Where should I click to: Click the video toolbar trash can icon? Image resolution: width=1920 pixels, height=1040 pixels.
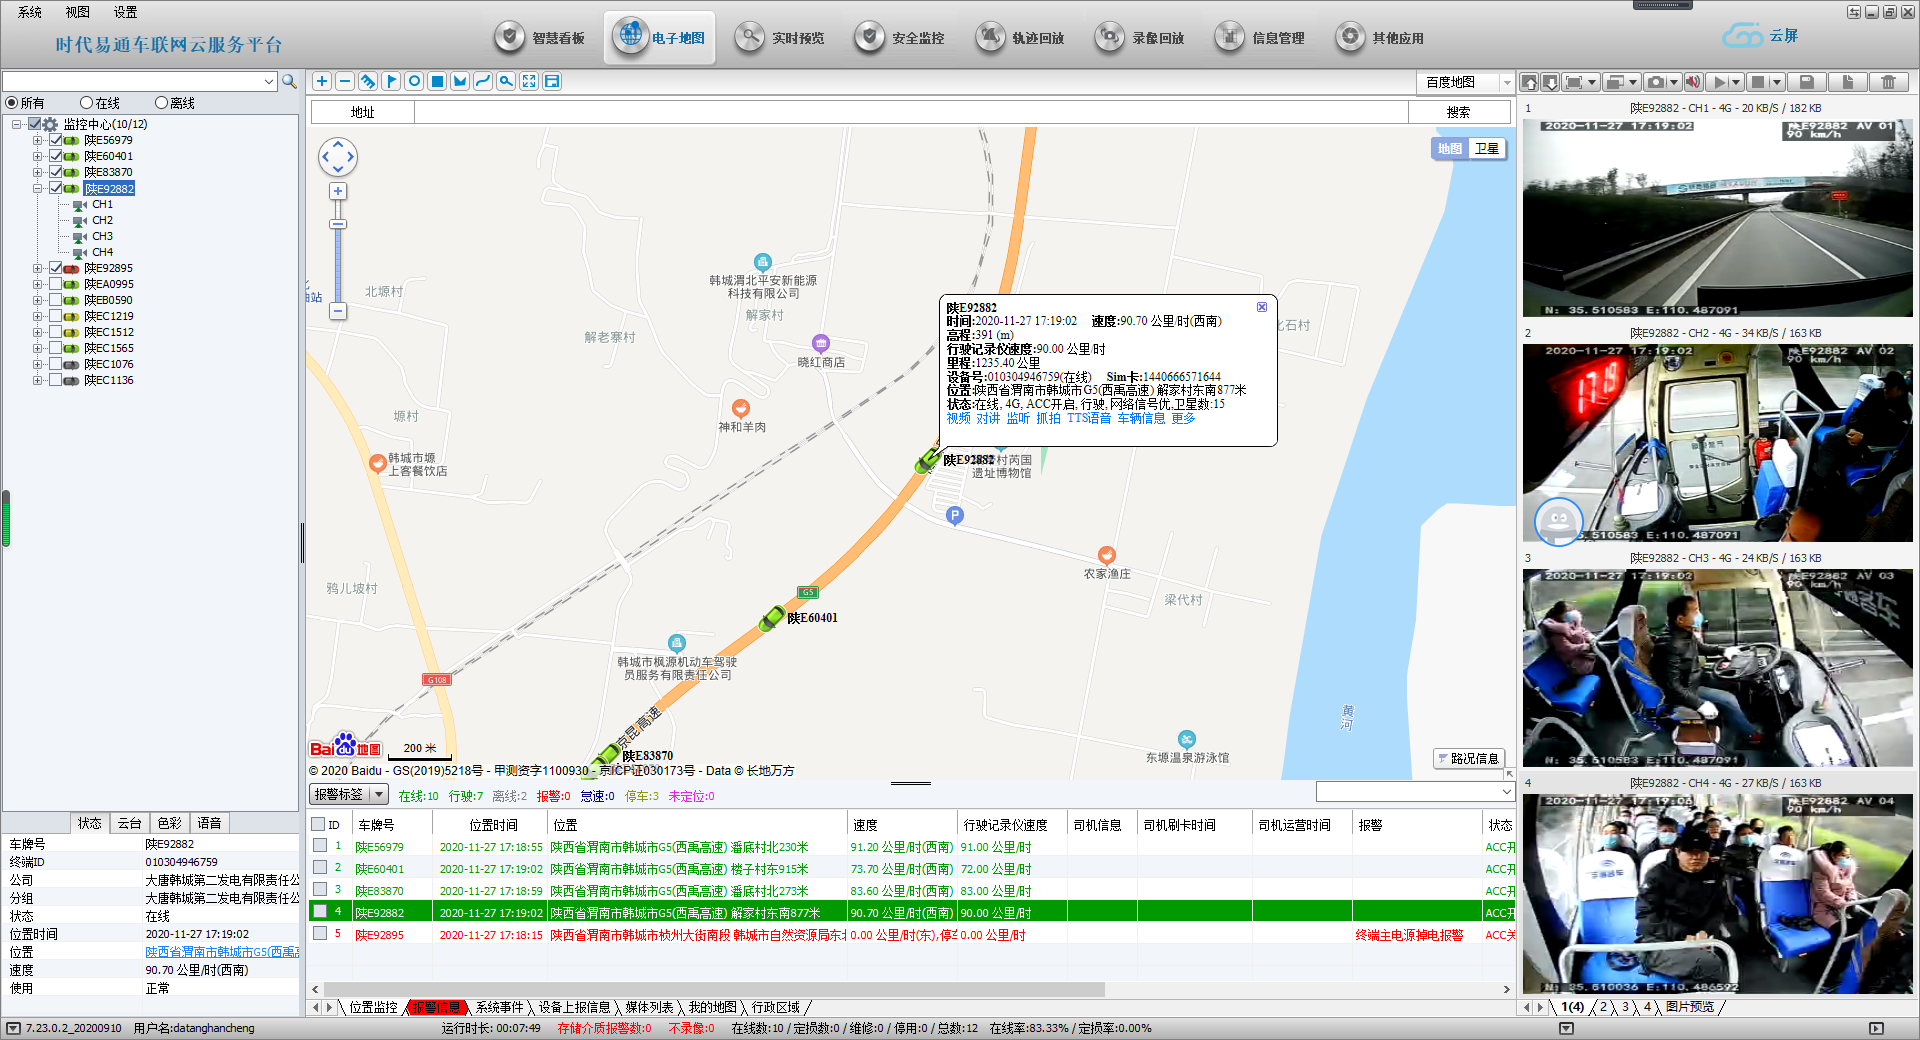pyautogui.click(x=1888, y=82)
